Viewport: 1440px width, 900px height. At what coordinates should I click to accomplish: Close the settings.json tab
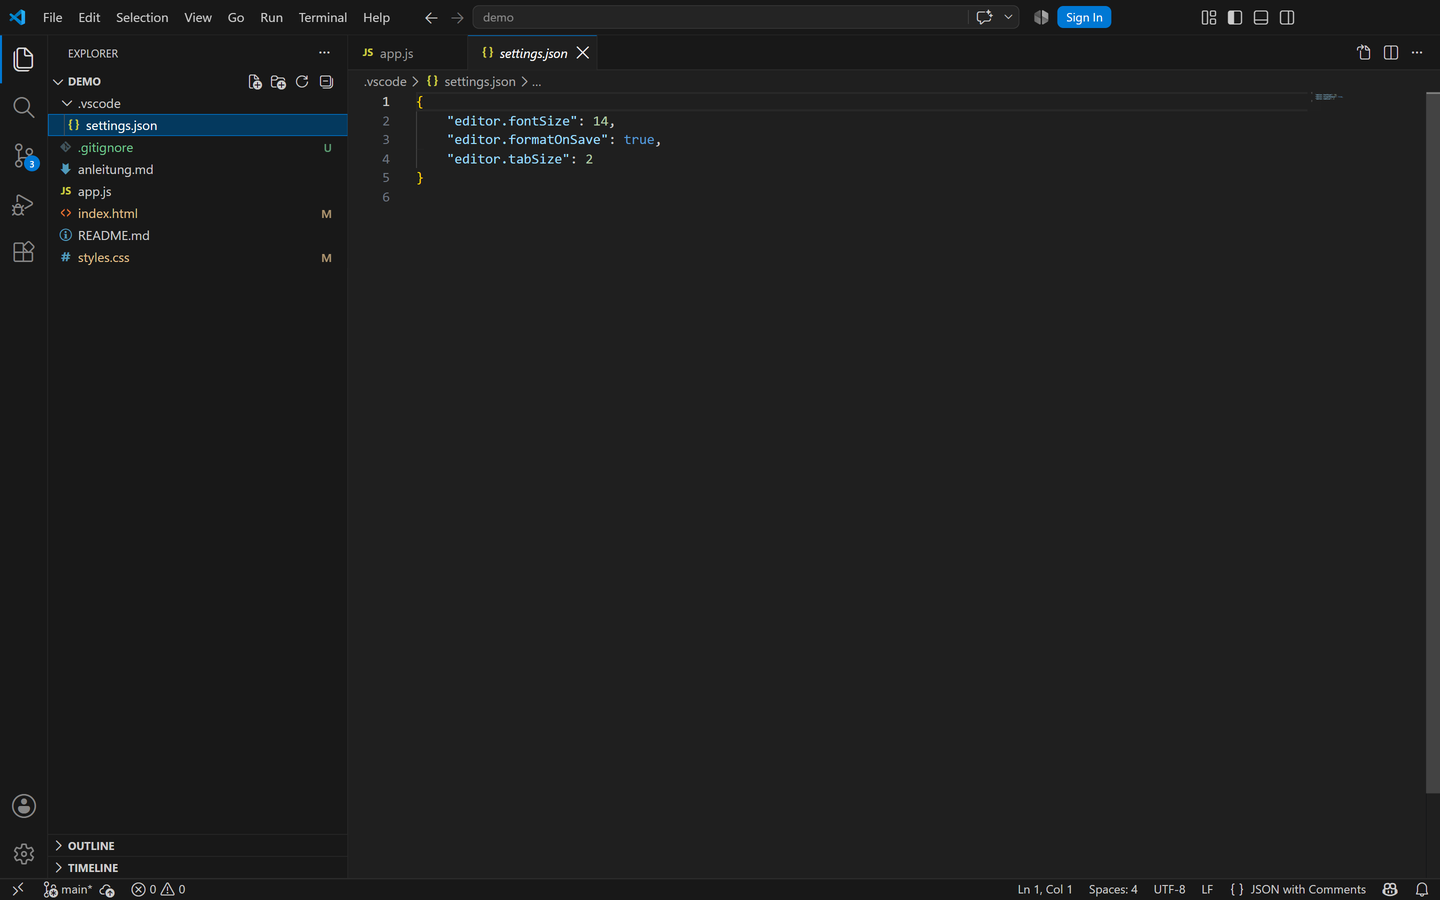click(x=583, y=53)
